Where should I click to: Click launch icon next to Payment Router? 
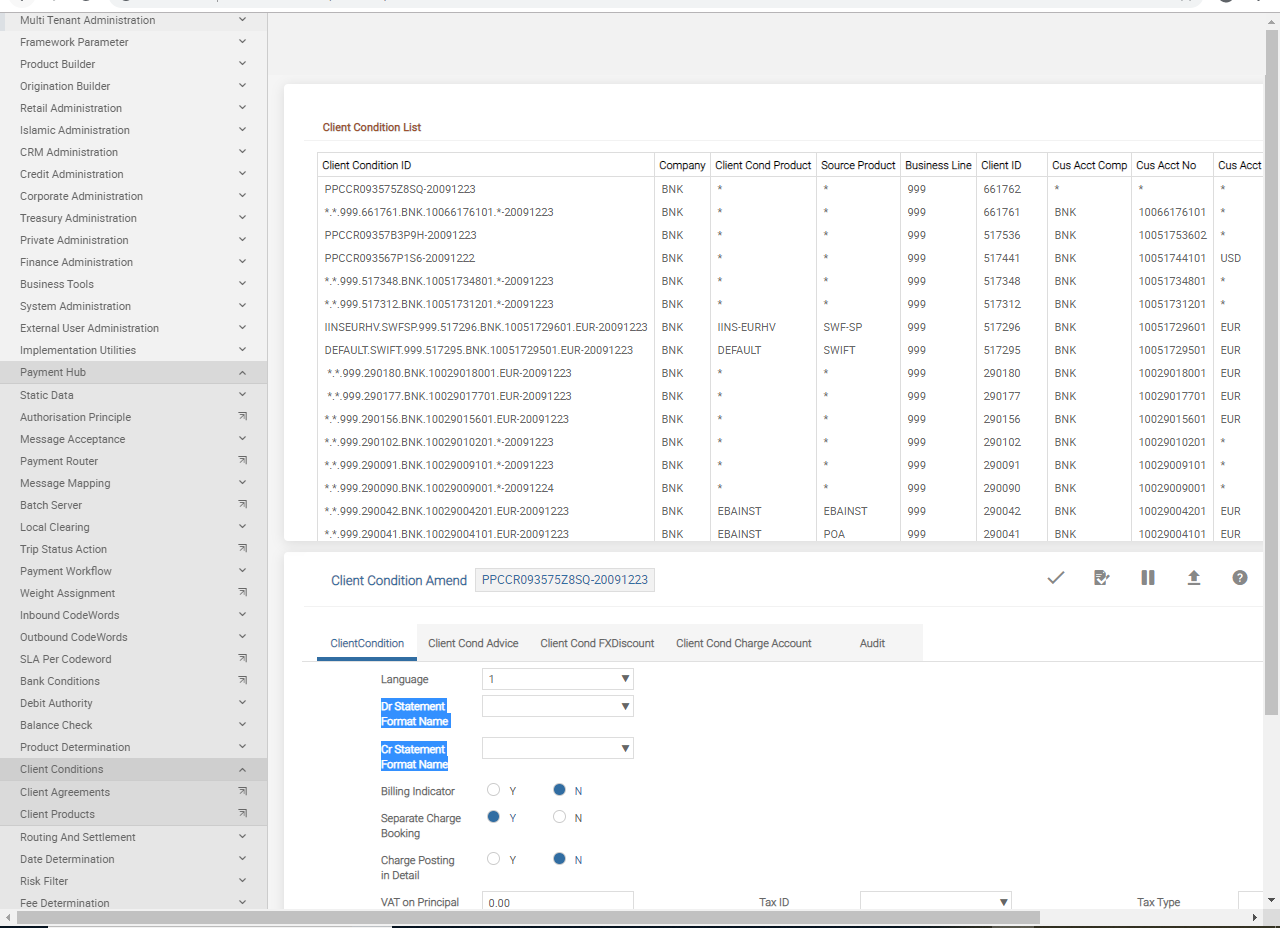click(x=242, y=461)
